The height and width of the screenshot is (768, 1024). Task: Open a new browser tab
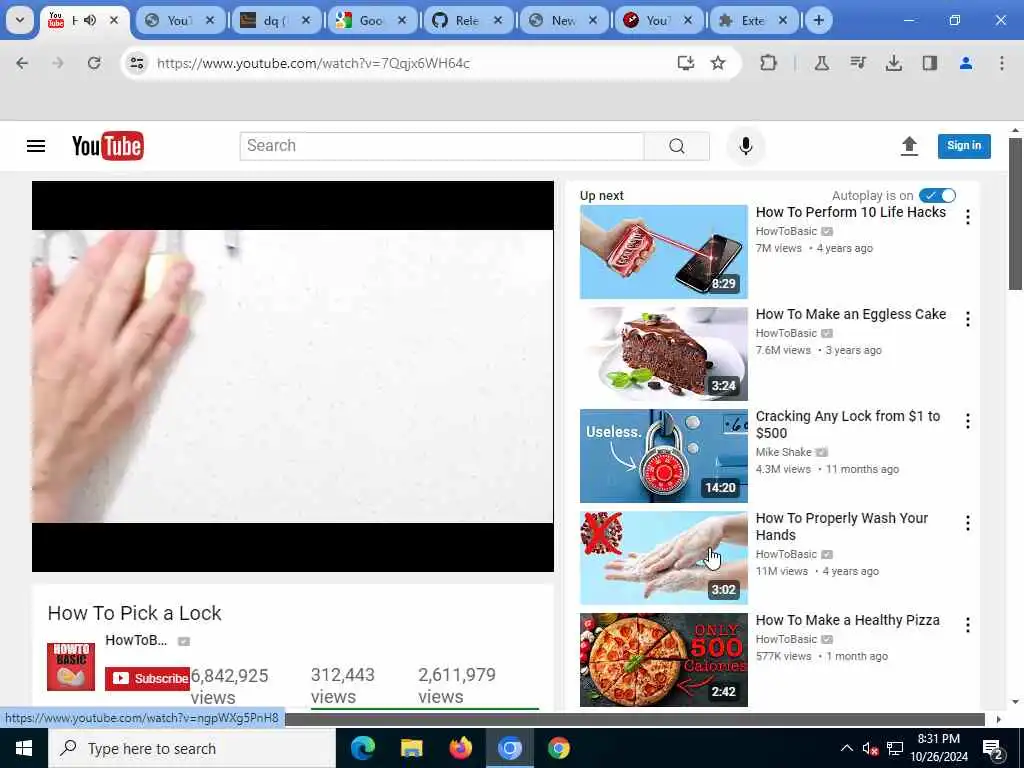(818, 20)
